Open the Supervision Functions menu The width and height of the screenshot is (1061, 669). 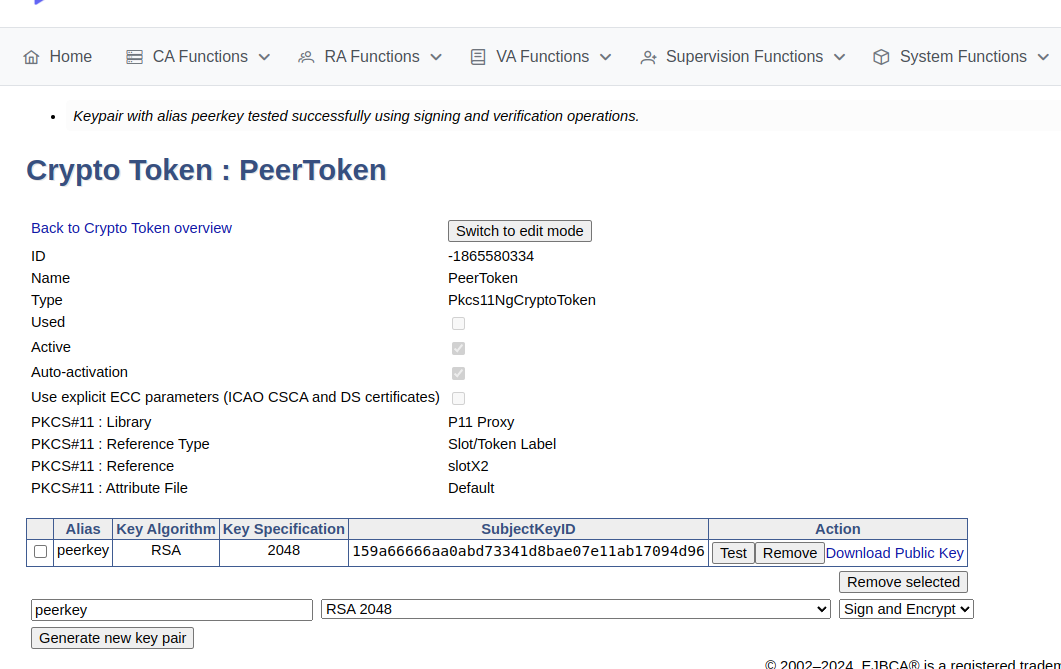tap(744, 57)
